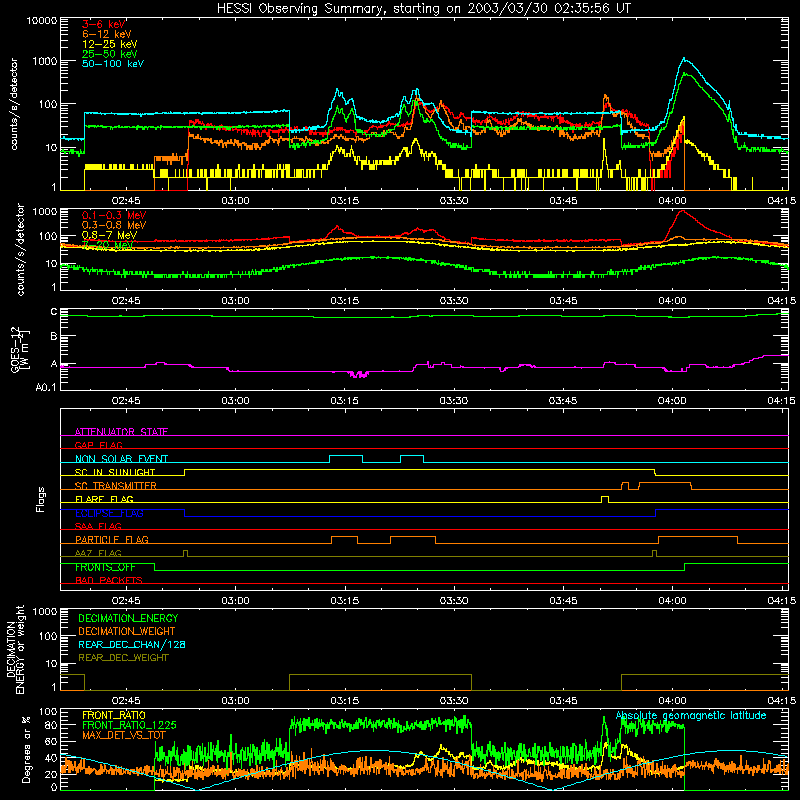The height and width of the screenshot is (800, 800).
Task: Click the HESSI Observing Summary plot title
Action: (423, 8)
